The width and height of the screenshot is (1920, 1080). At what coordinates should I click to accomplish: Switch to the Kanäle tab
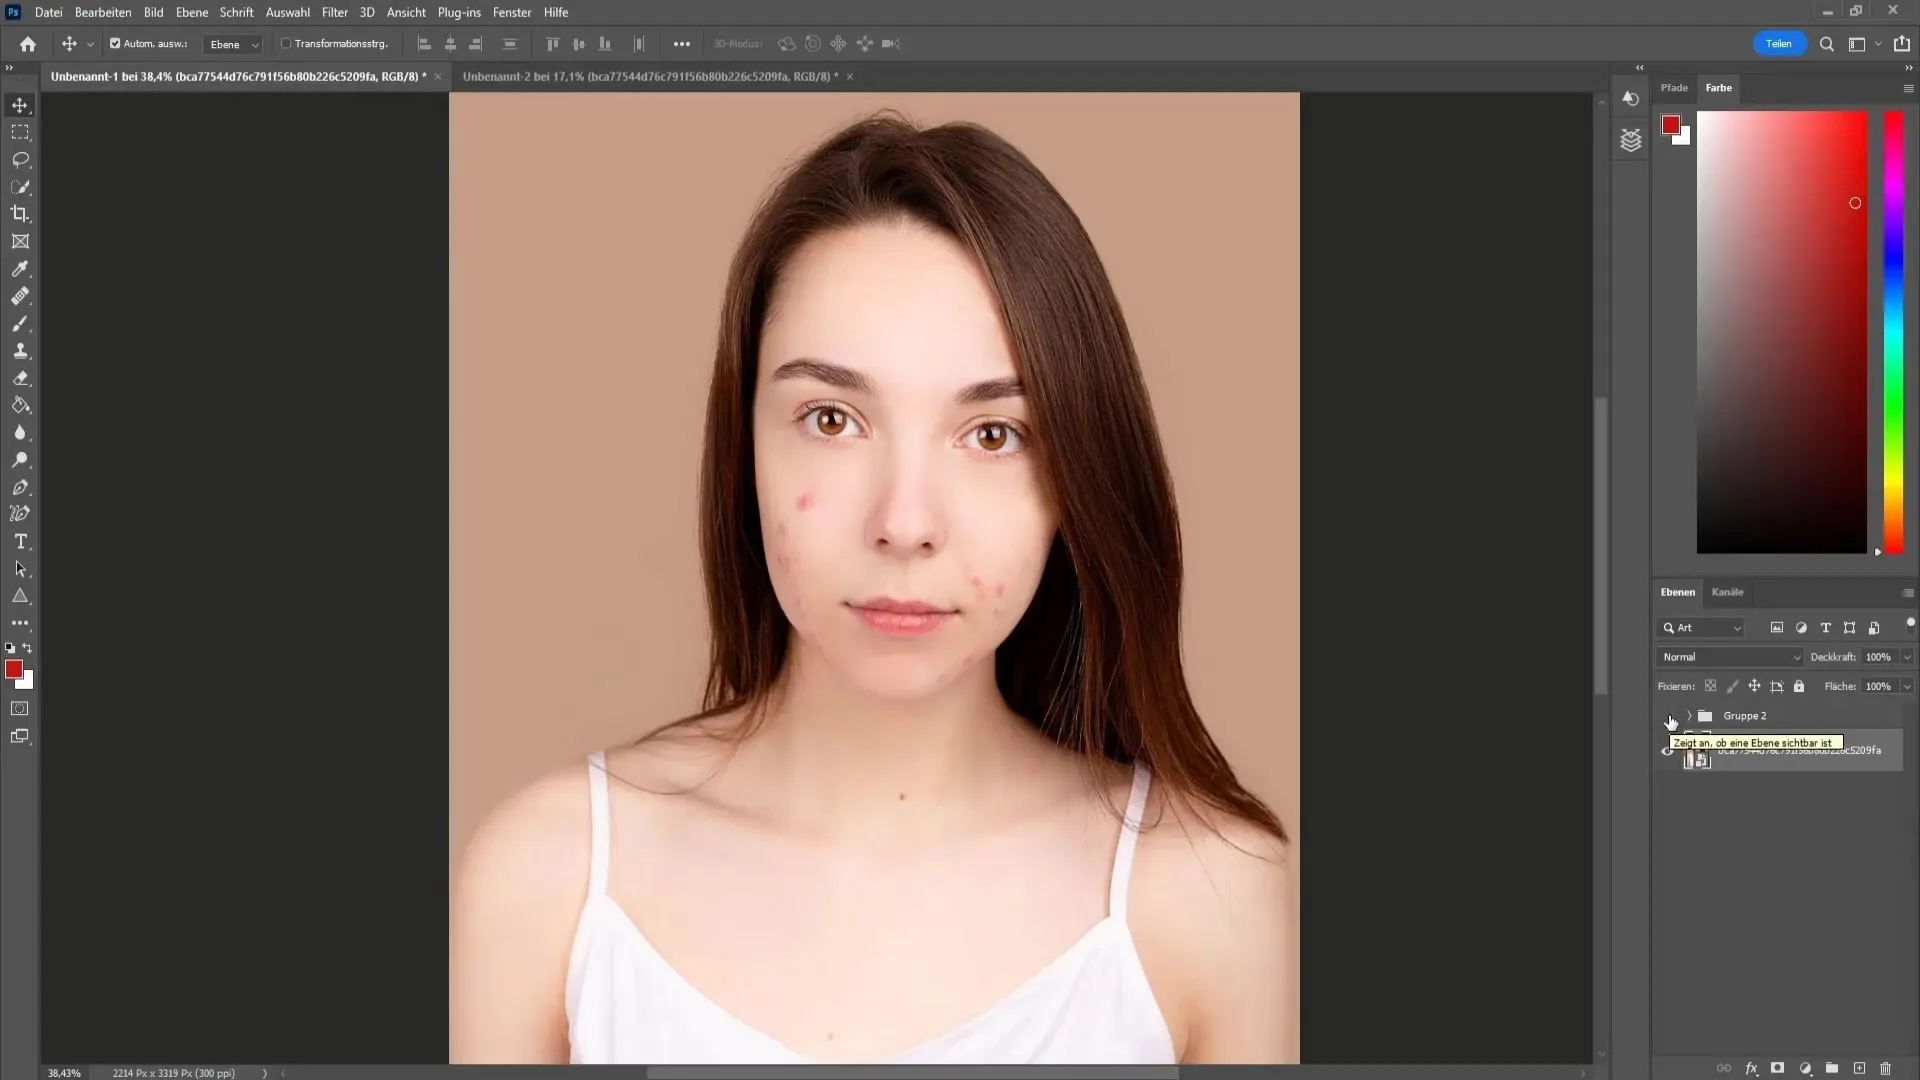pyautogui.click(x=1727, y=592)
